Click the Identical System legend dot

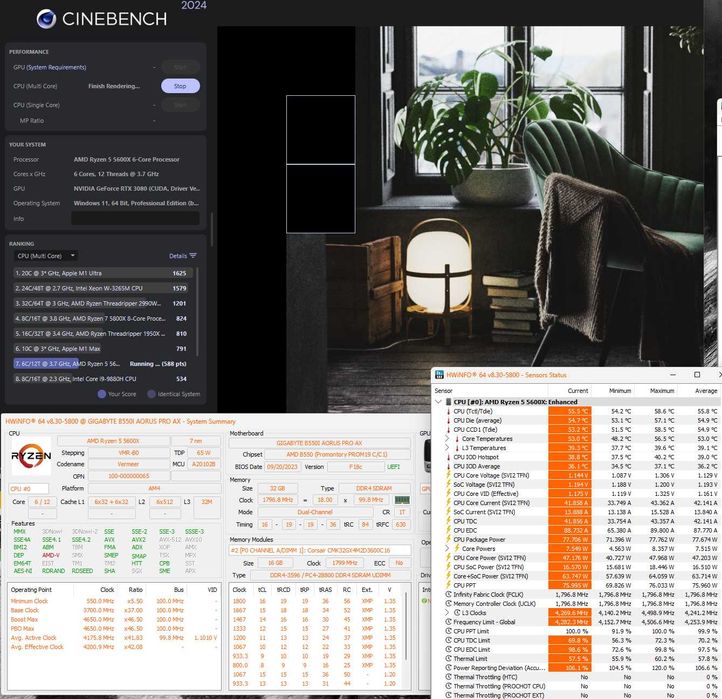(x=151, y=394)
